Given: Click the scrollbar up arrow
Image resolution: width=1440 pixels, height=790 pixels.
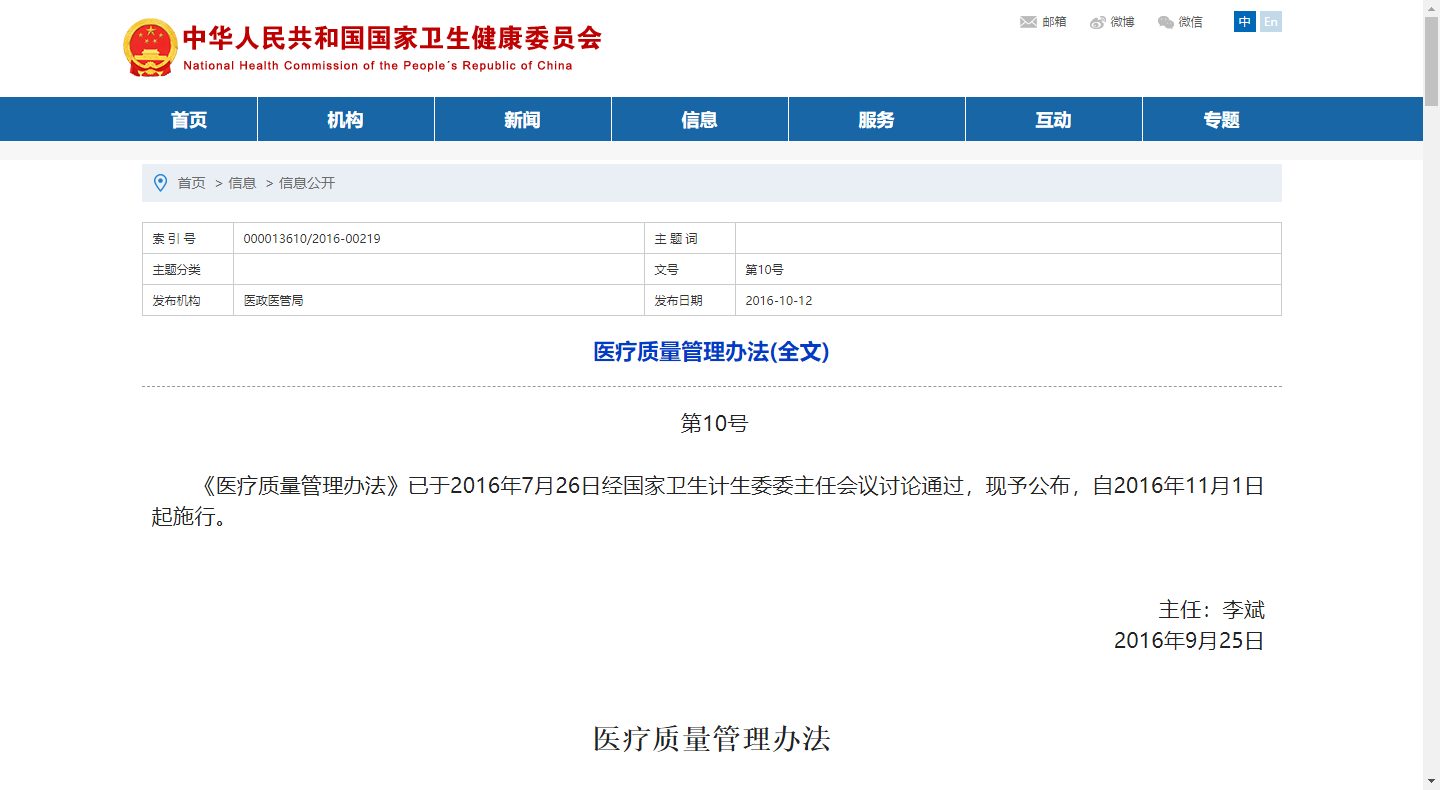Looking at the screenshot, I should pyautogui.click(x=1431, y=8).
